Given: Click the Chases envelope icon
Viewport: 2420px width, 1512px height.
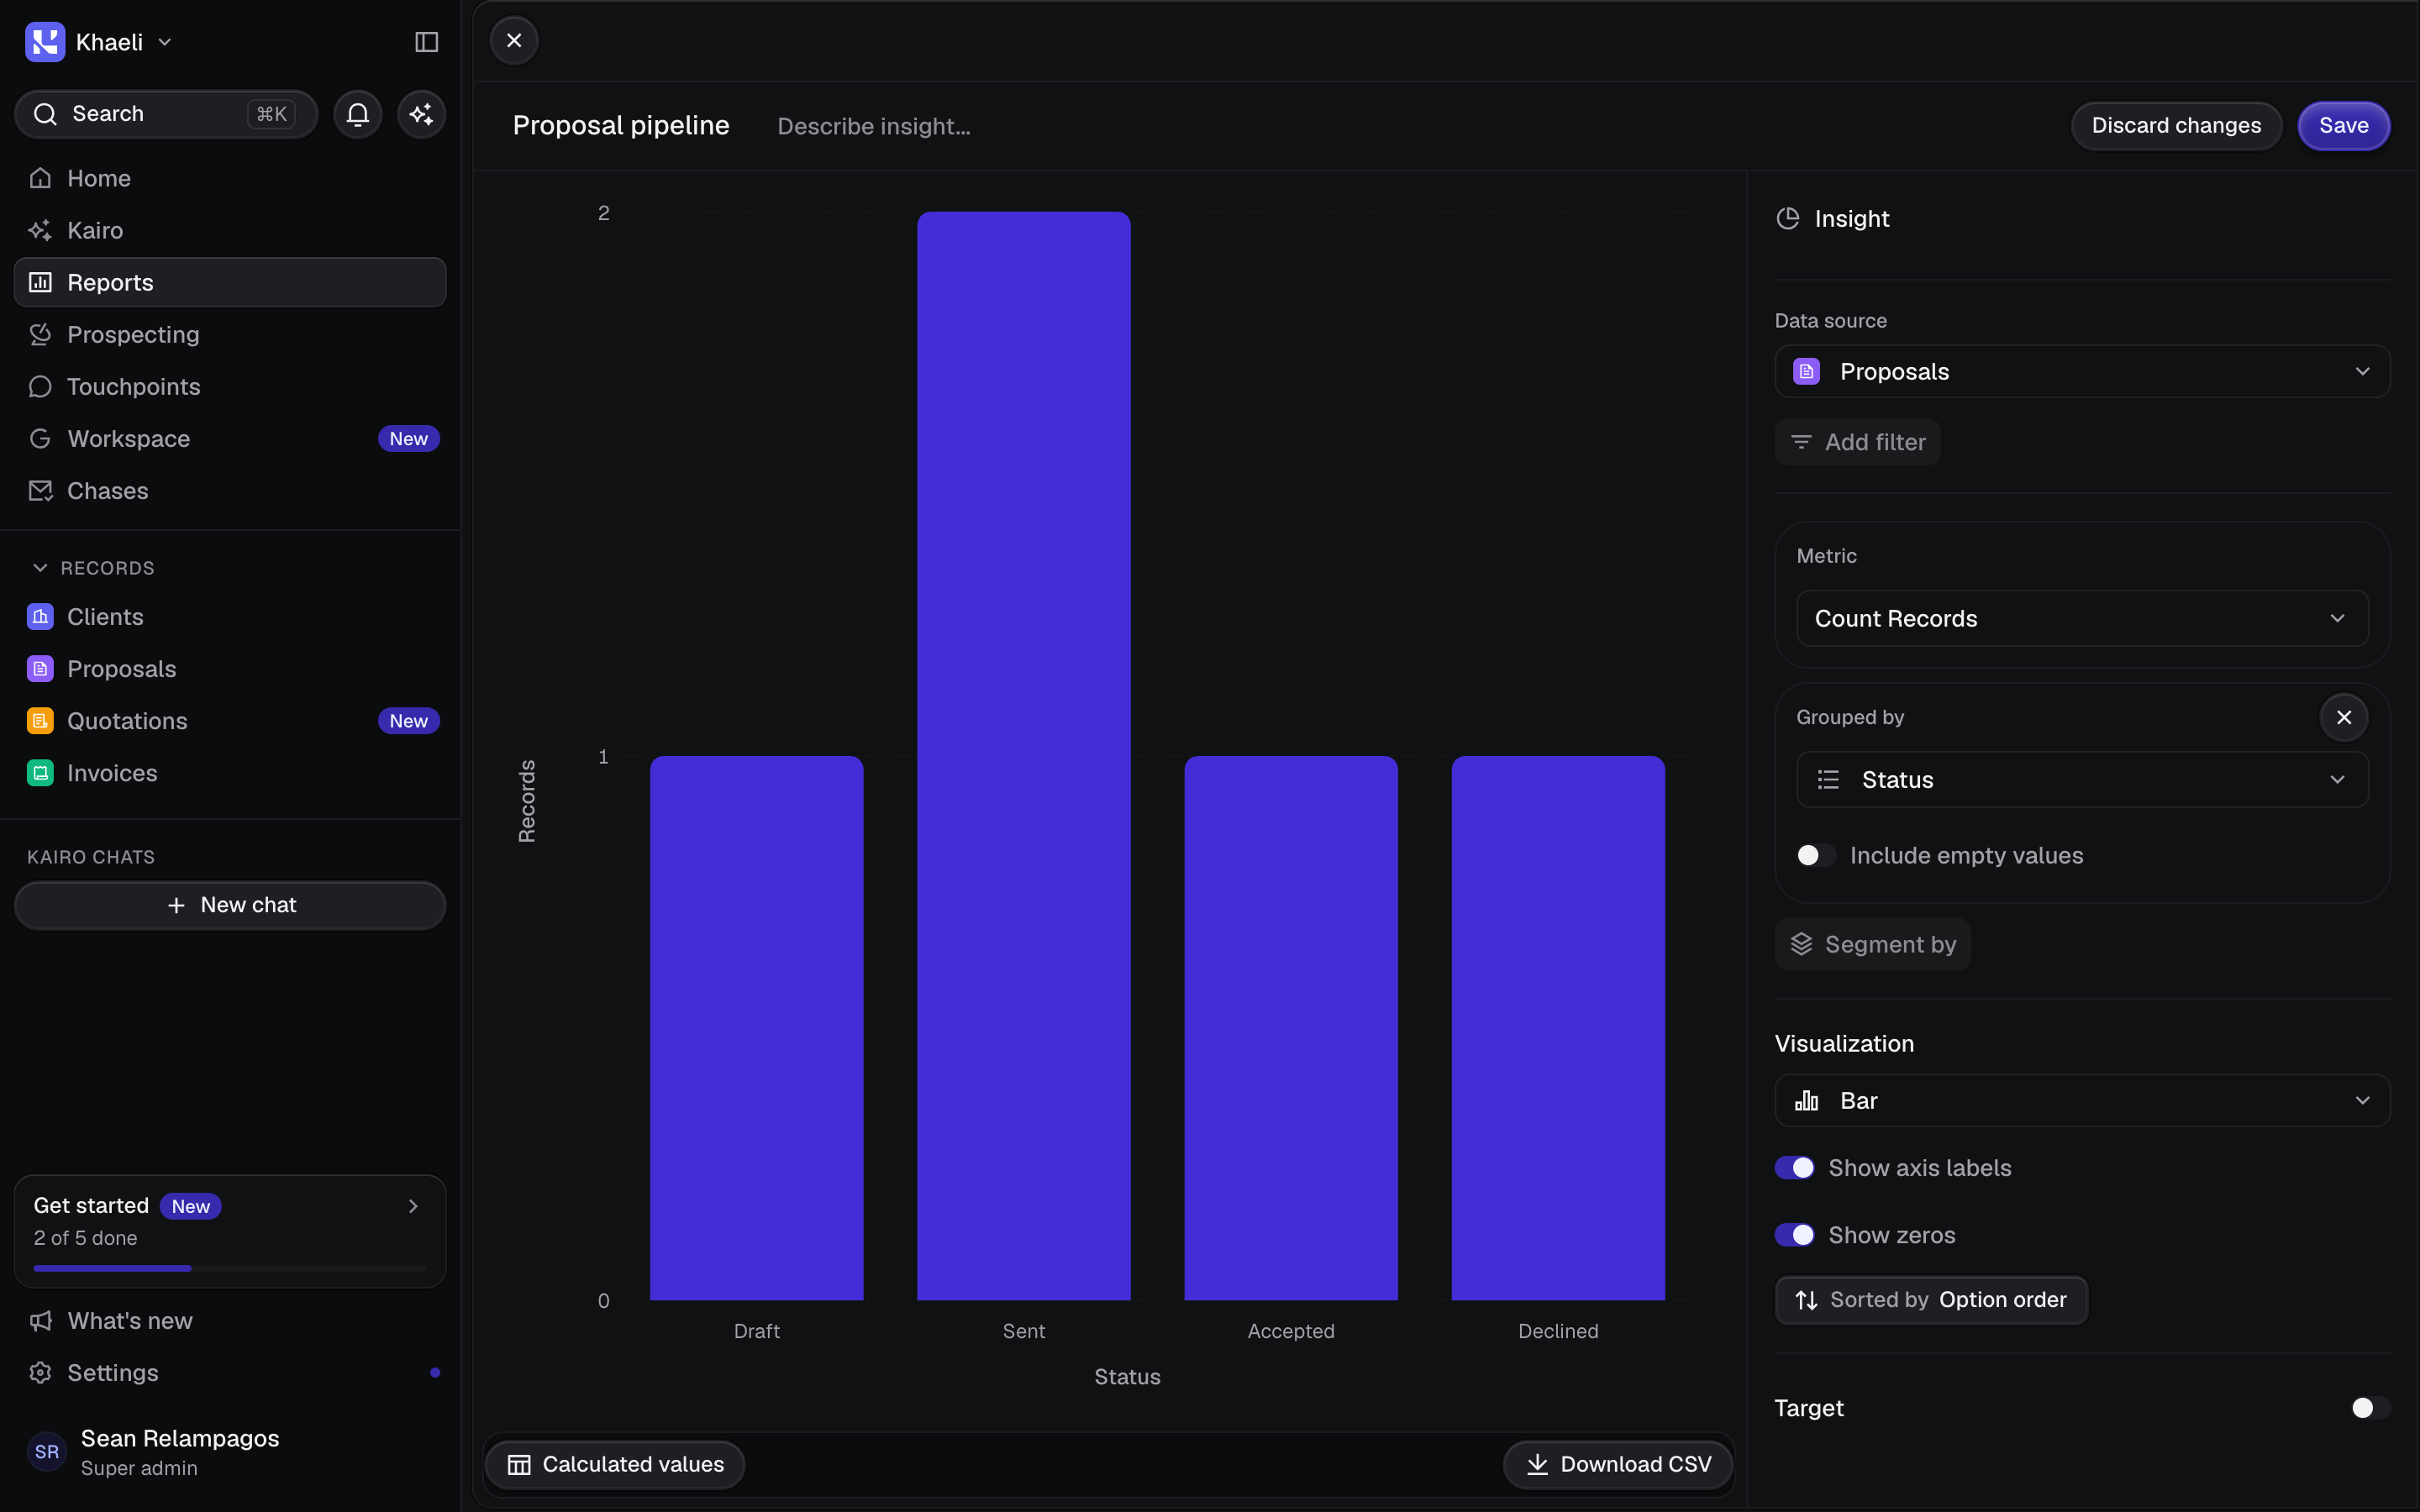Looking at the screenshot, I should 40,491.
